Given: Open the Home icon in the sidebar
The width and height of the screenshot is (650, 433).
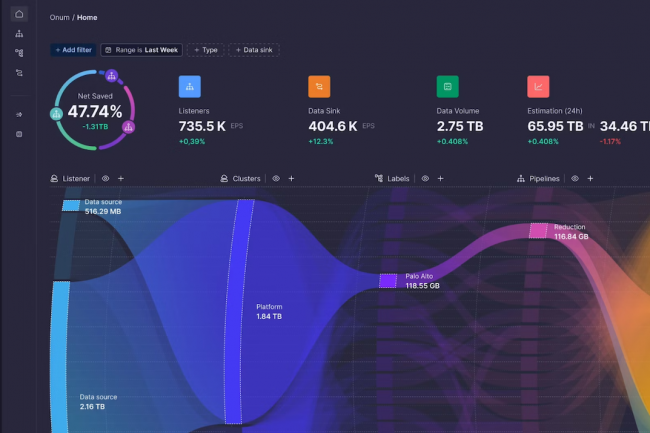Looking at the screenshot, I should point(19,14).
